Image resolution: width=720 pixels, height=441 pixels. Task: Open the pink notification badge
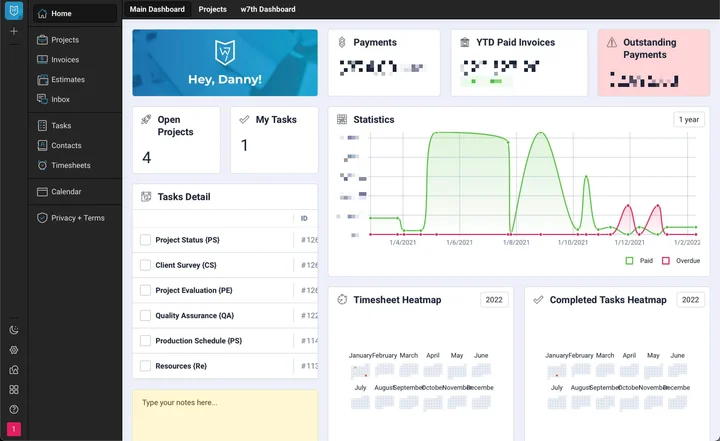tap(14, 430)
